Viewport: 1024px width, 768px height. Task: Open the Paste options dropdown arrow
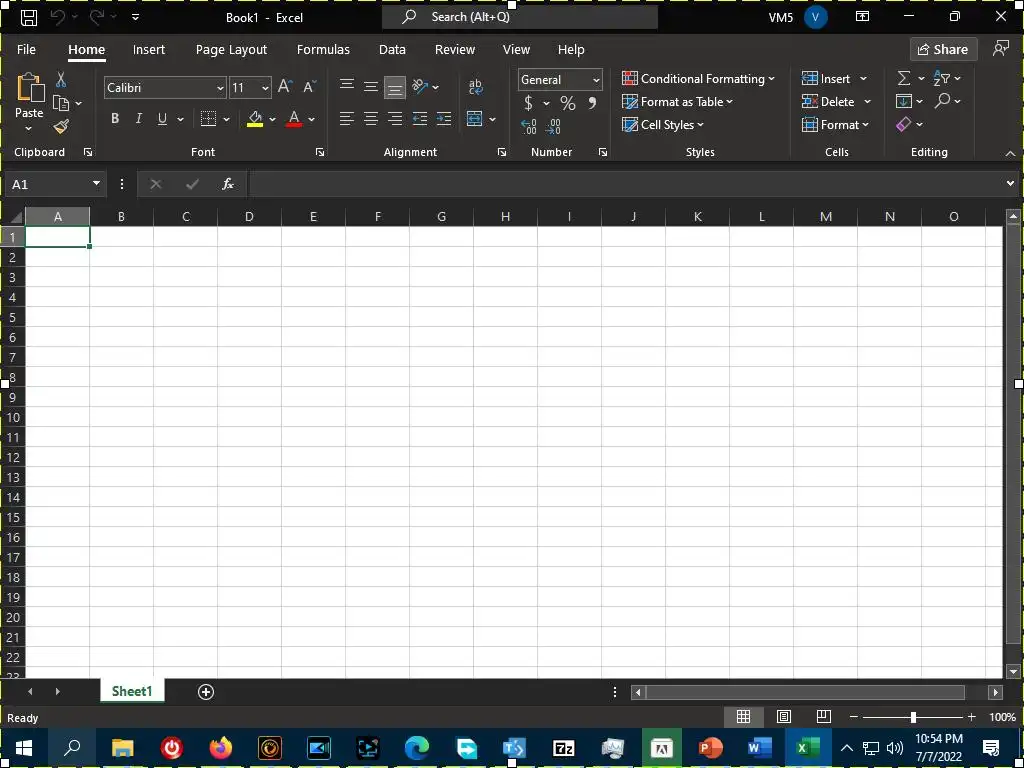[29, 129]
